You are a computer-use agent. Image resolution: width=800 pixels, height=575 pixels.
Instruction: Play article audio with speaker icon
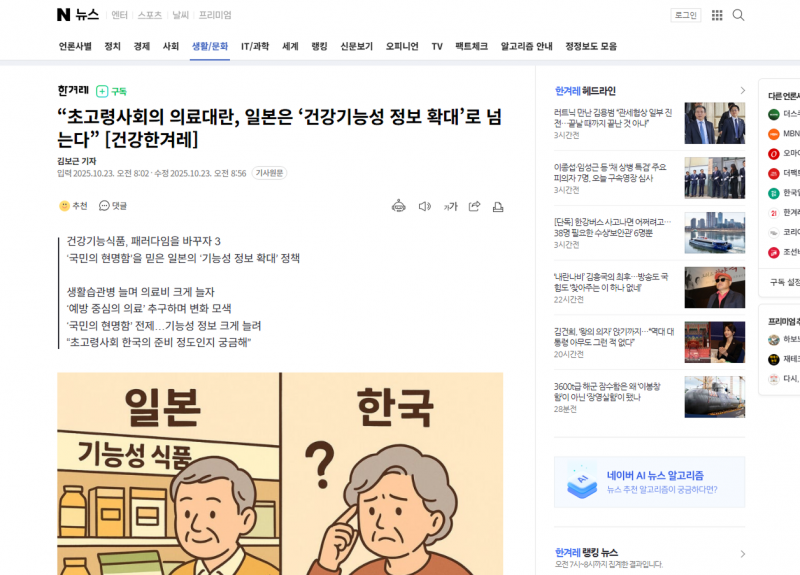424,206
